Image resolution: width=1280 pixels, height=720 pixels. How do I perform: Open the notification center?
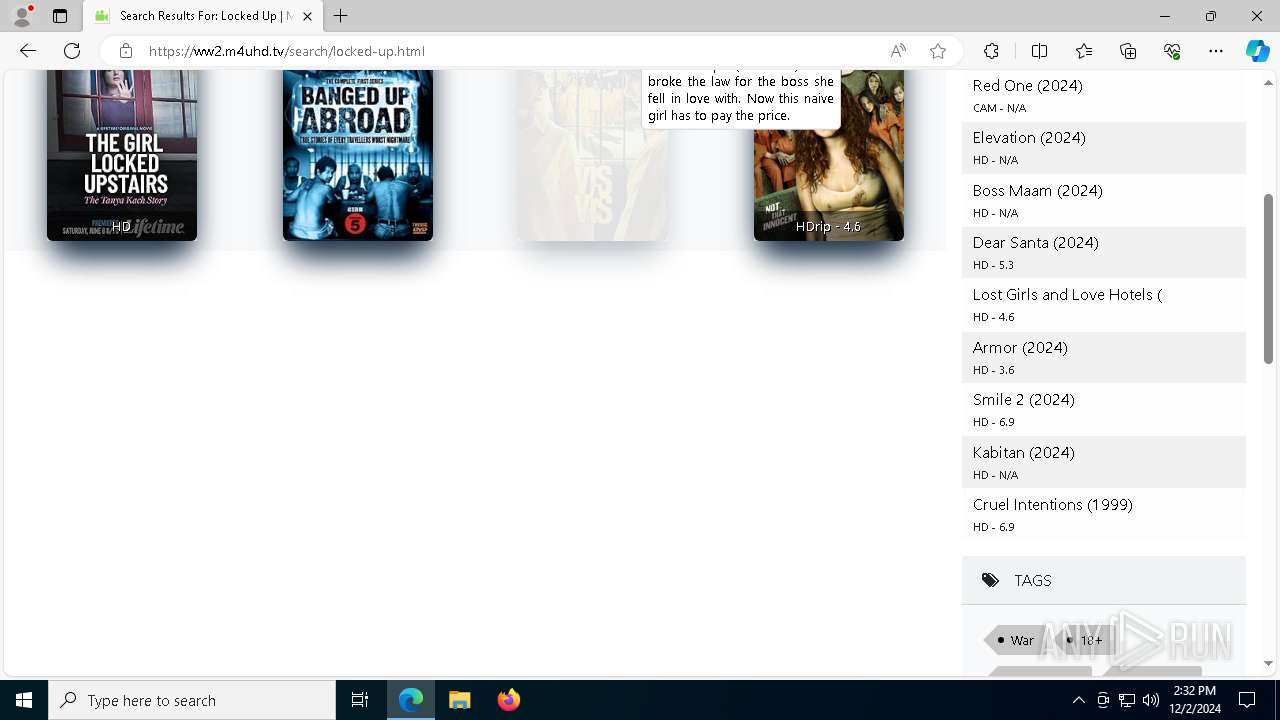click(1247, 700)
